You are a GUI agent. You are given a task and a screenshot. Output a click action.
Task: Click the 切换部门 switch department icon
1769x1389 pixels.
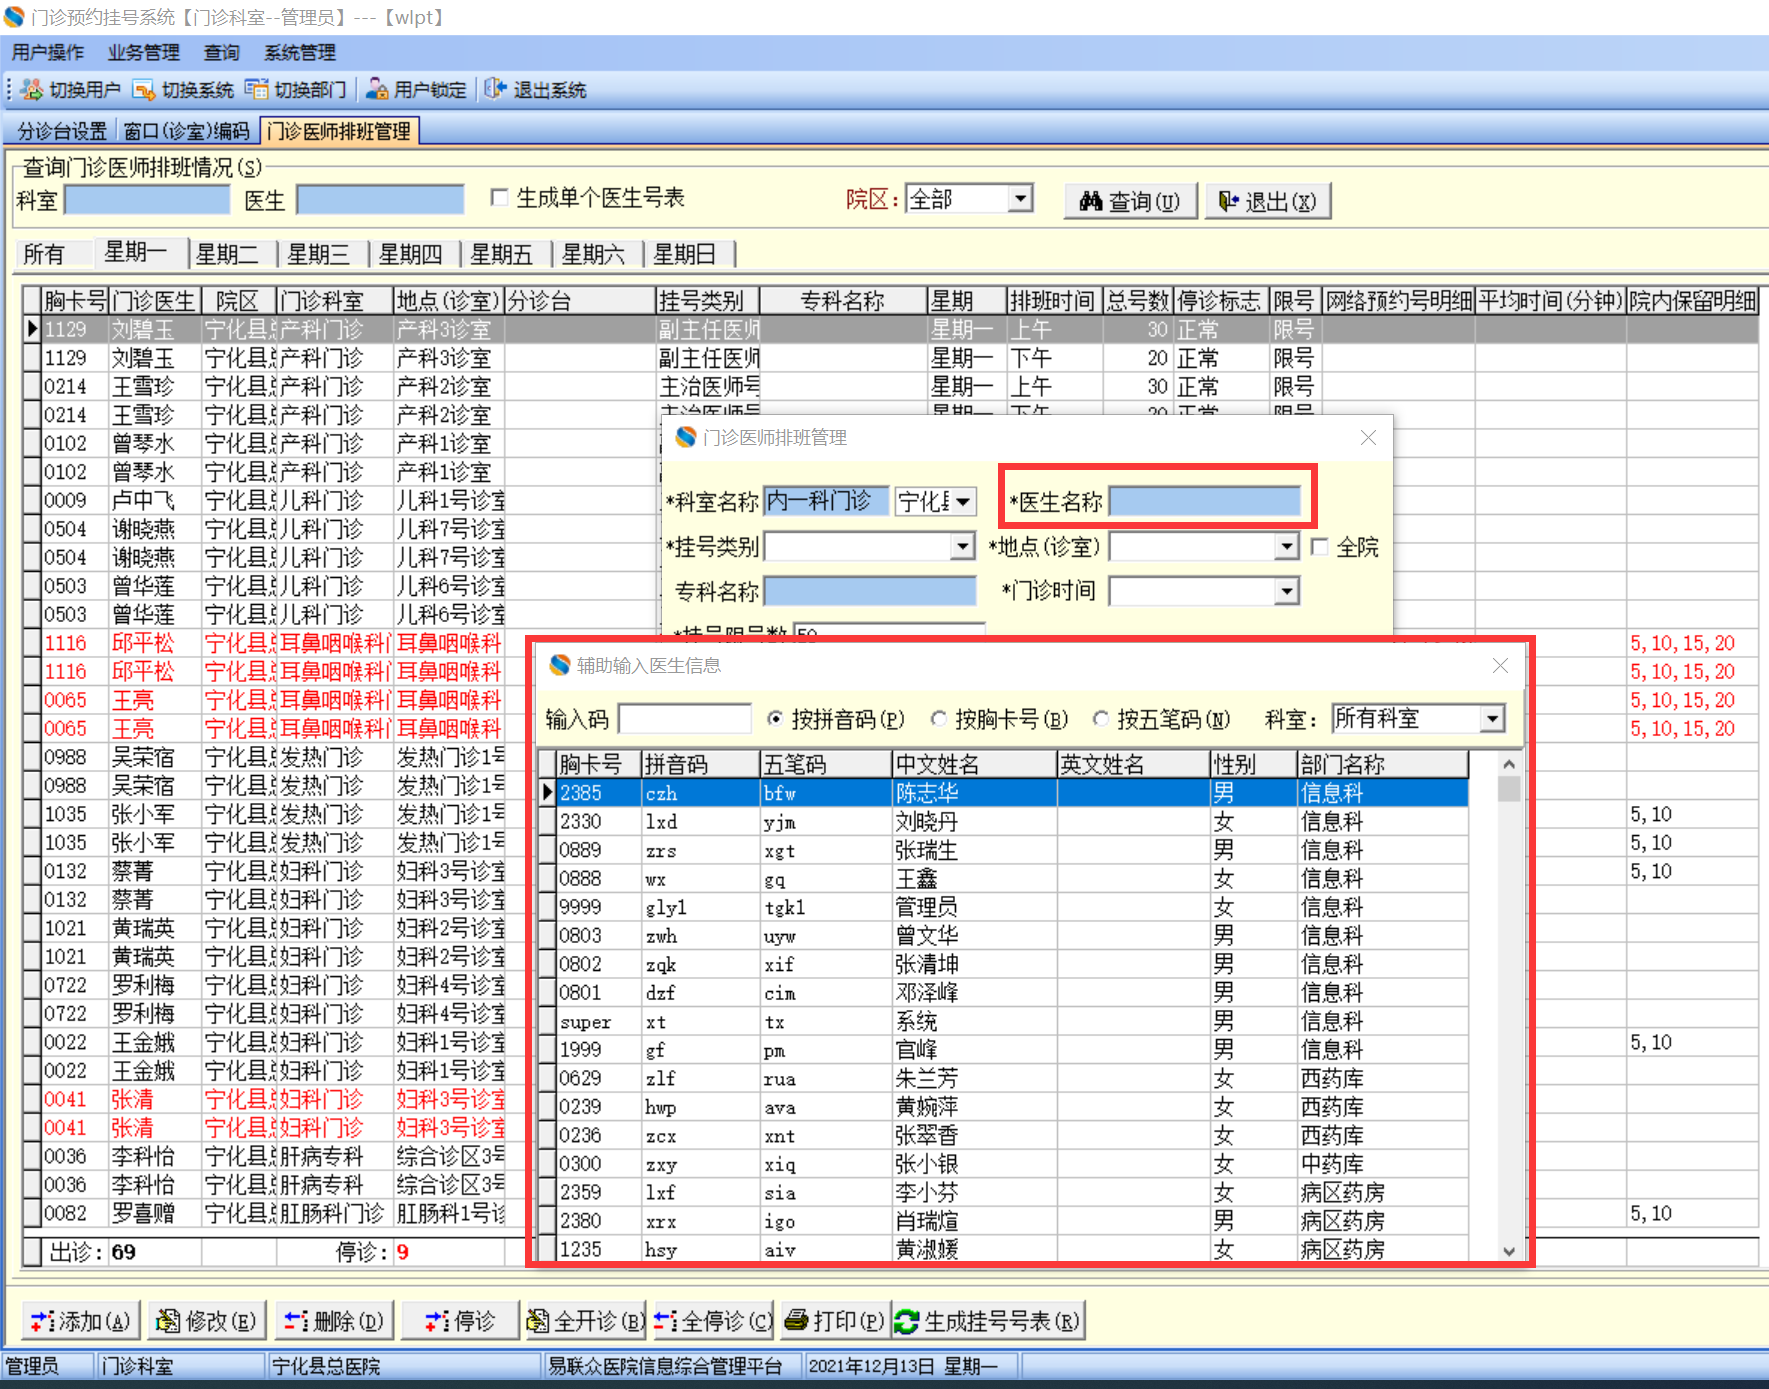[x=257, y=90]
